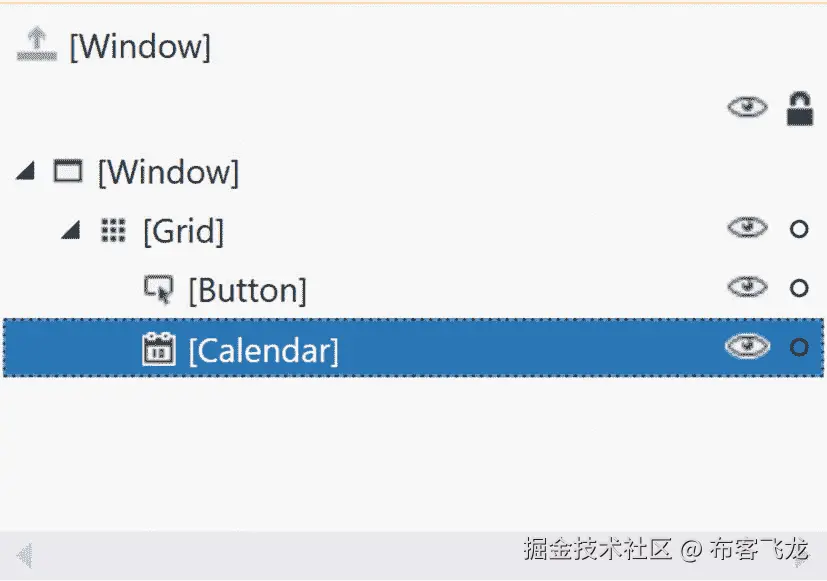Collapse the Window tree node
The width and height of the screenshot is (827, 581).
pos(26,173)
